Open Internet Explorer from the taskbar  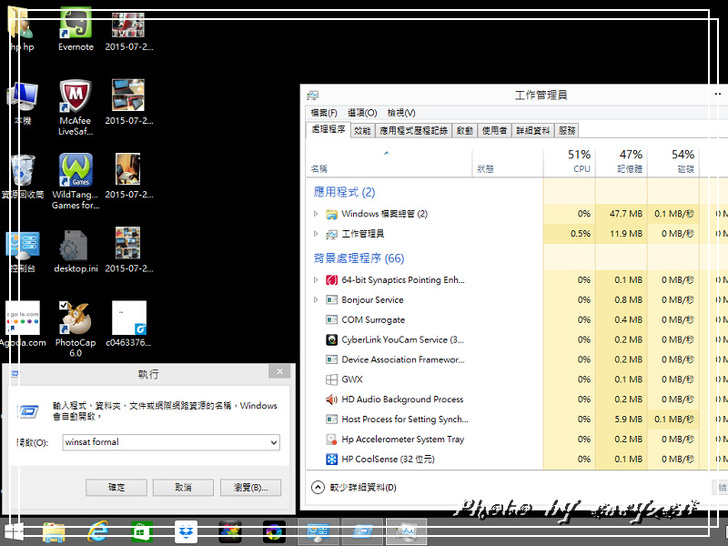(98, 532)
